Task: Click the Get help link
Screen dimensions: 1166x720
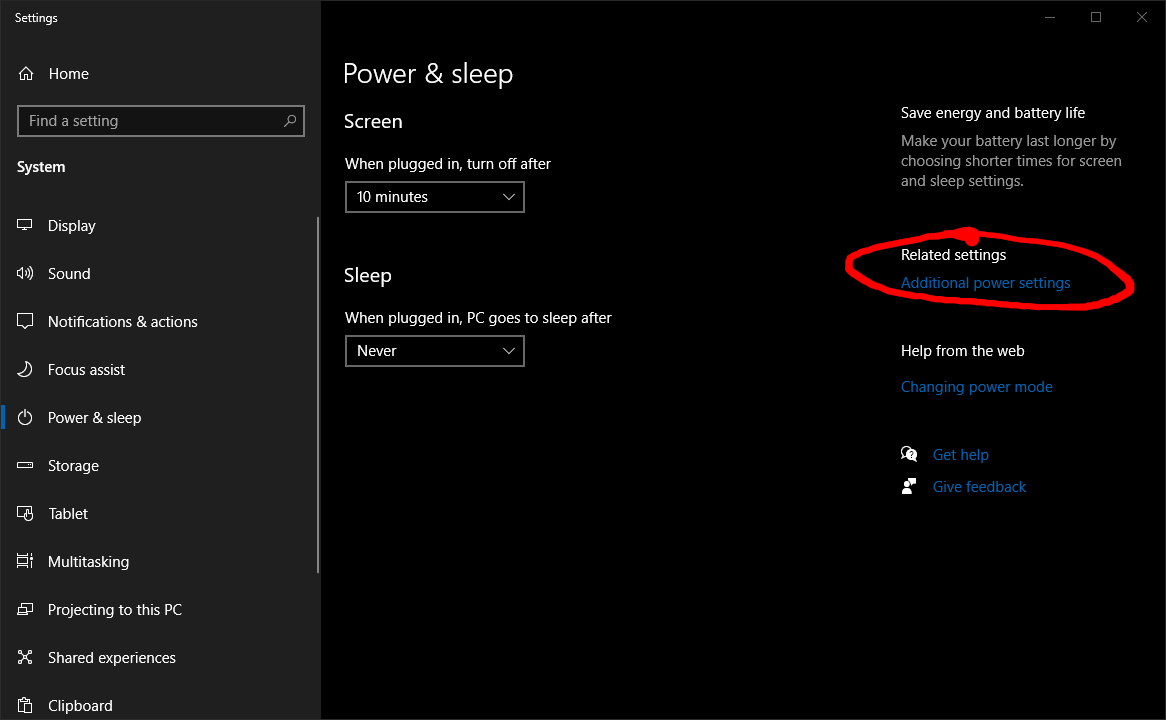Action: click(x=960, y=455)
